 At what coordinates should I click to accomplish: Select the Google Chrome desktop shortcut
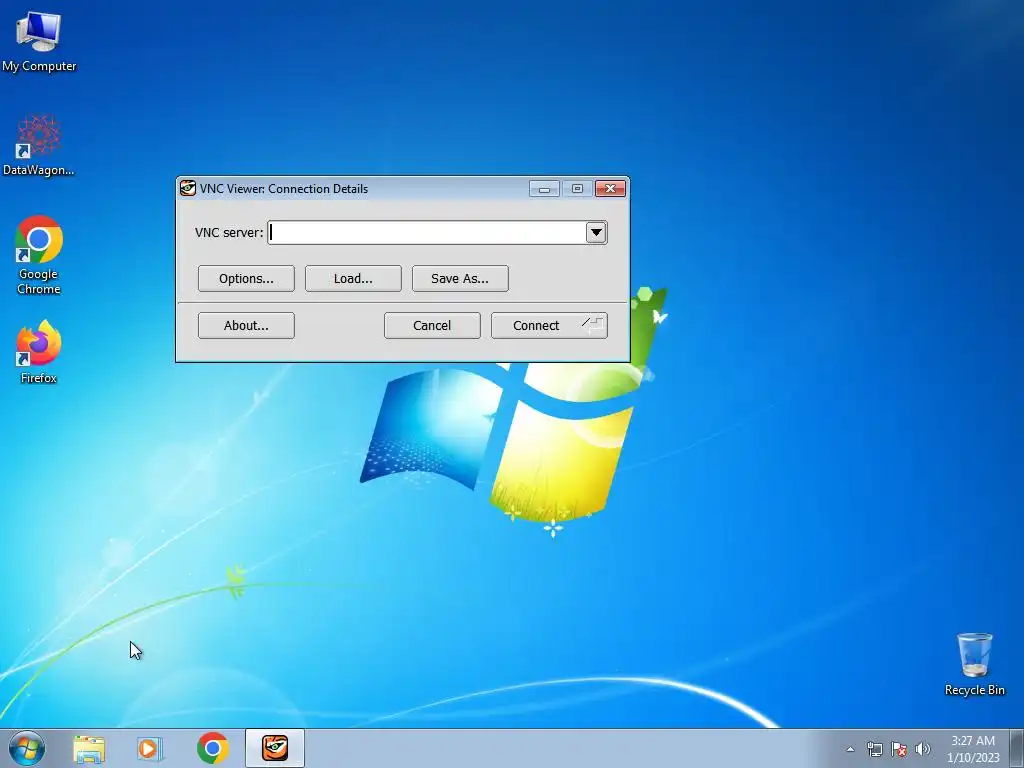[x=39, y=255]
